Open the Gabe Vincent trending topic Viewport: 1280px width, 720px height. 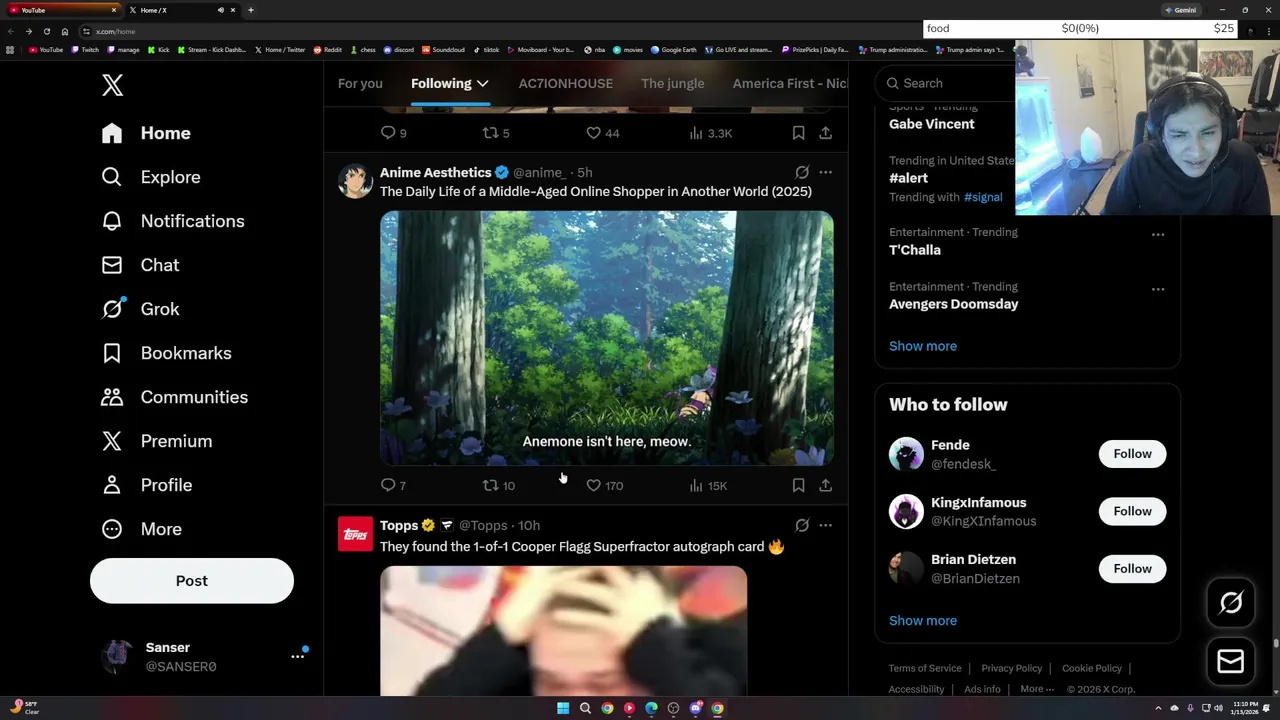coord(931,124)
